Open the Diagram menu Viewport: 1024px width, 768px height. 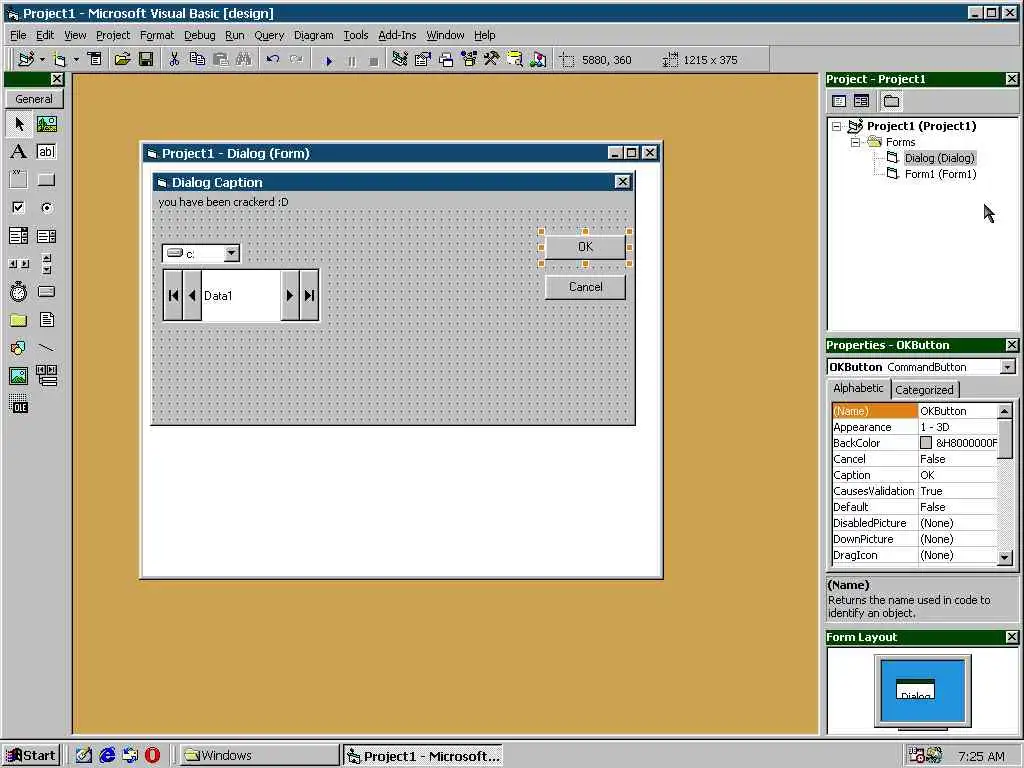click(313, 35)
